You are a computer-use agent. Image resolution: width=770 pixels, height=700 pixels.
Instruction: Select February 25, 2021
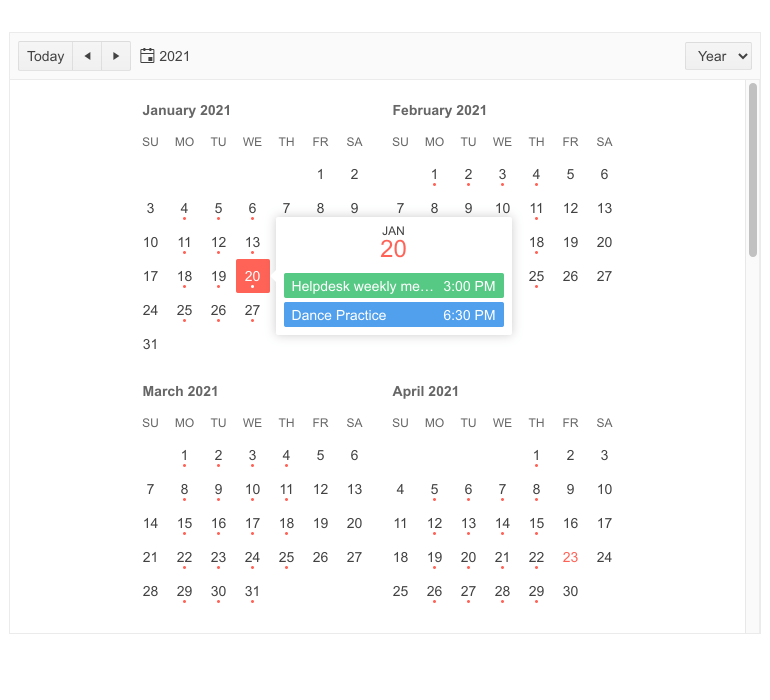click(536, 276)
